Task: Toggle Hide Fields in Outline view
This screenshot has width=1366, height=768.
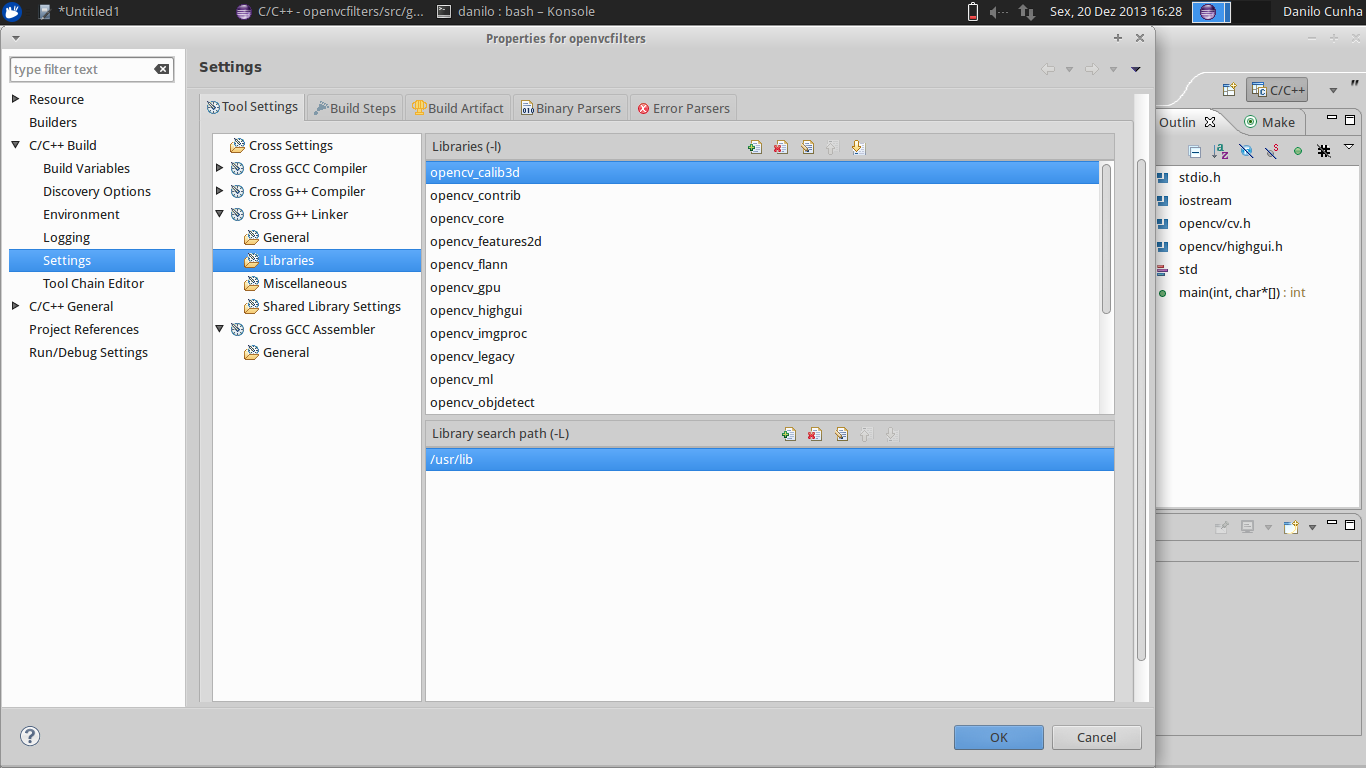Action: (x=1246, y=151)
